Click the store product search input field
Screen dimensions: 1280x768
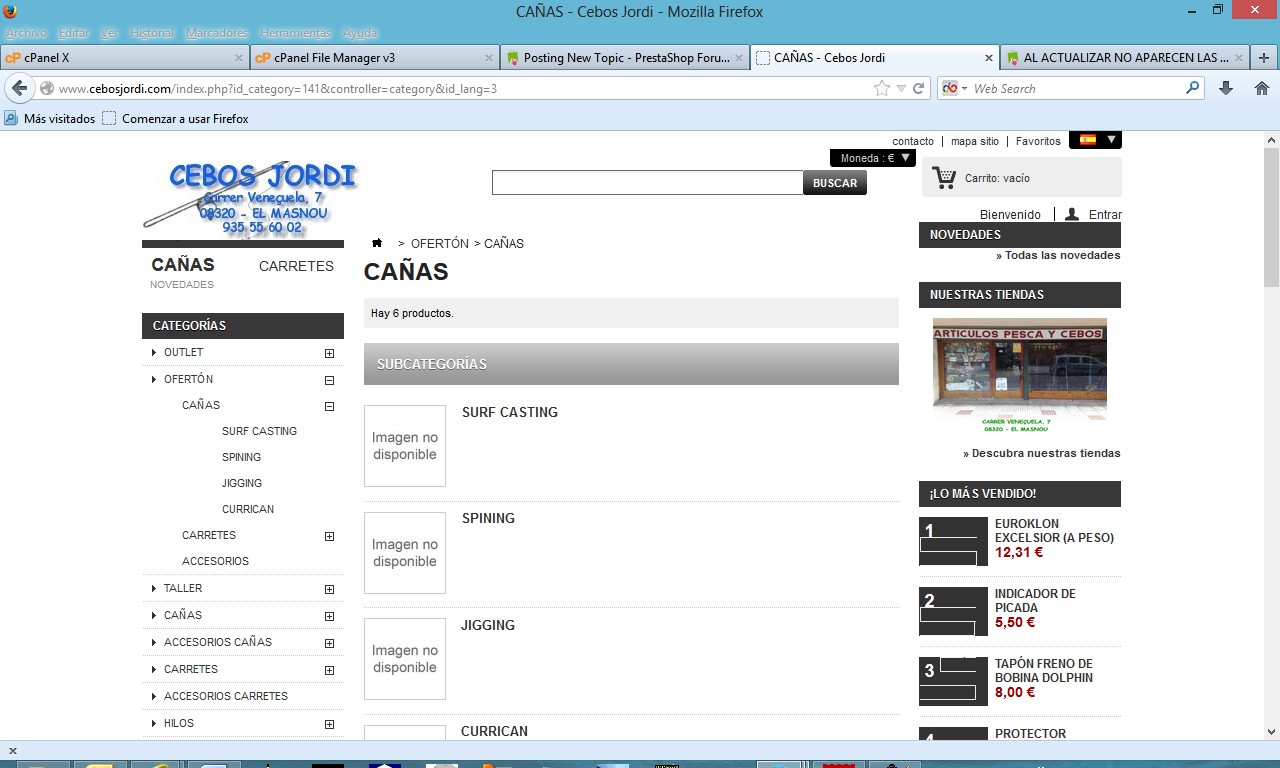click(648, 183)
